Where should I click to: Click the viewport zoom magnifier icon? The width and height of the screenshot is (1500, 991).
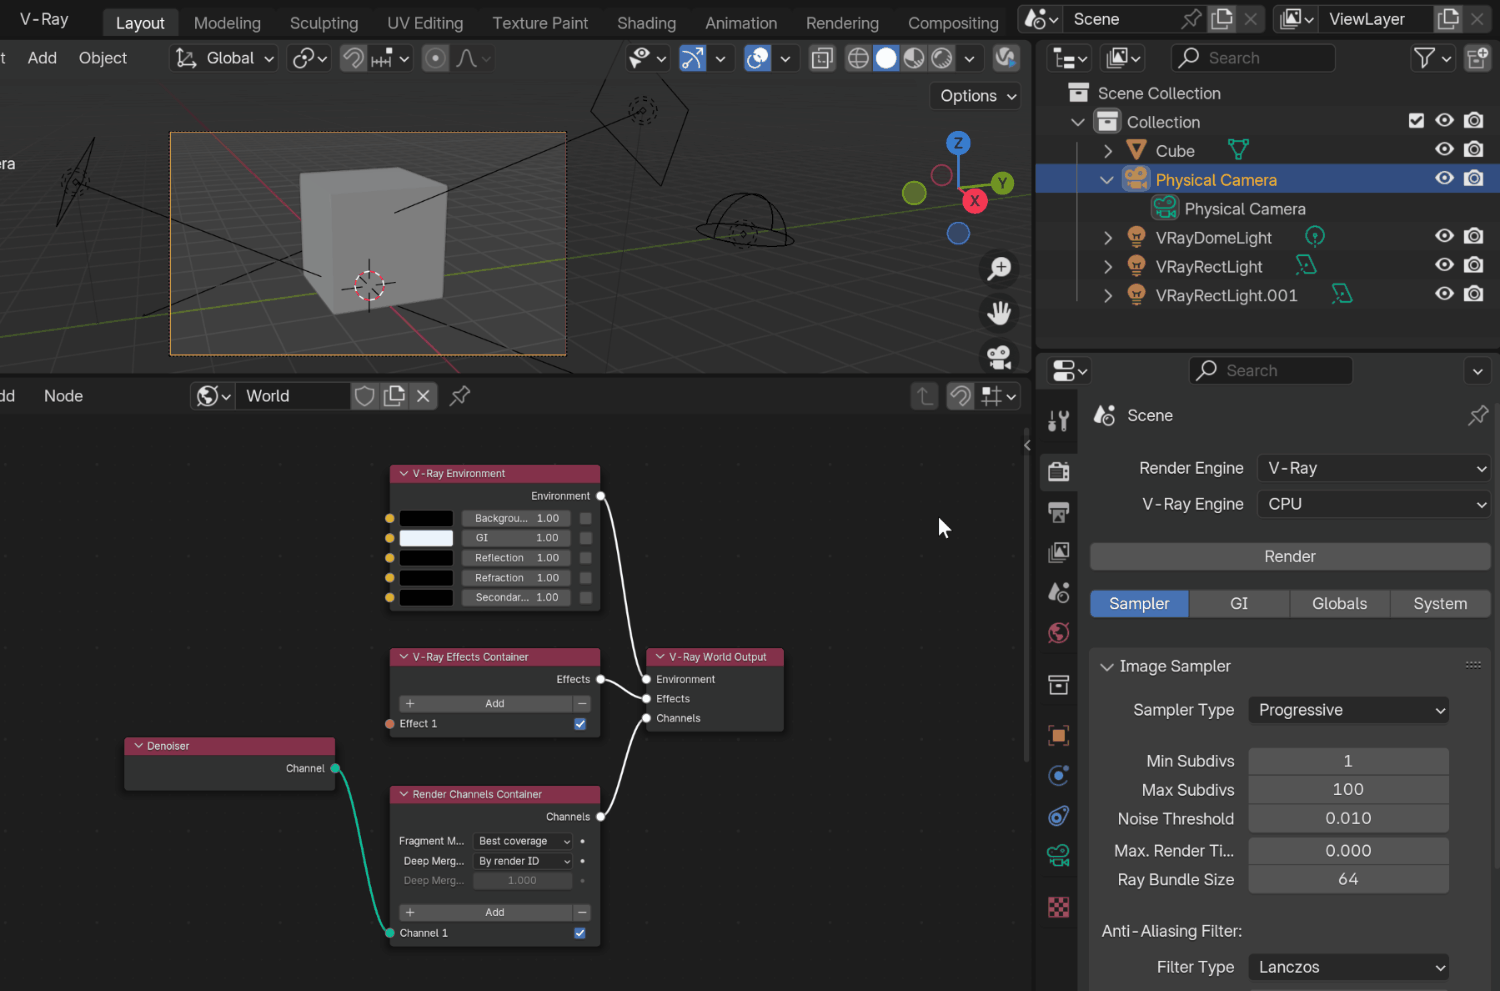pos(999,268)
